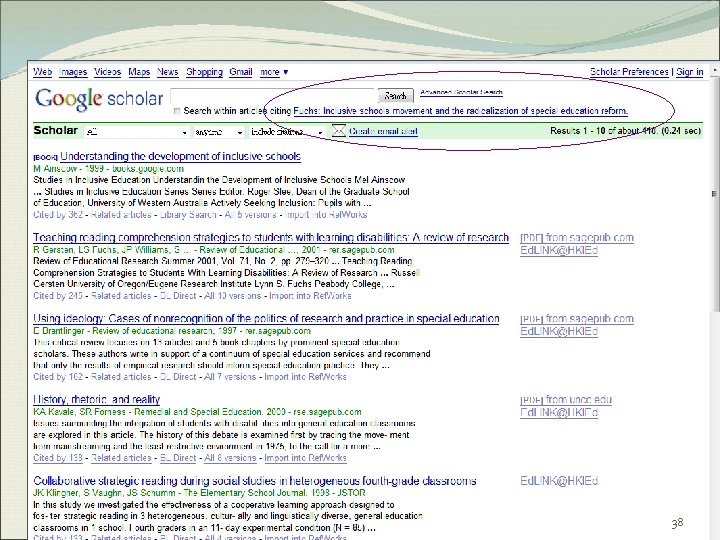Click the envelope email alert icon
The width and height of the screenshot is (720, 540).
338,131
